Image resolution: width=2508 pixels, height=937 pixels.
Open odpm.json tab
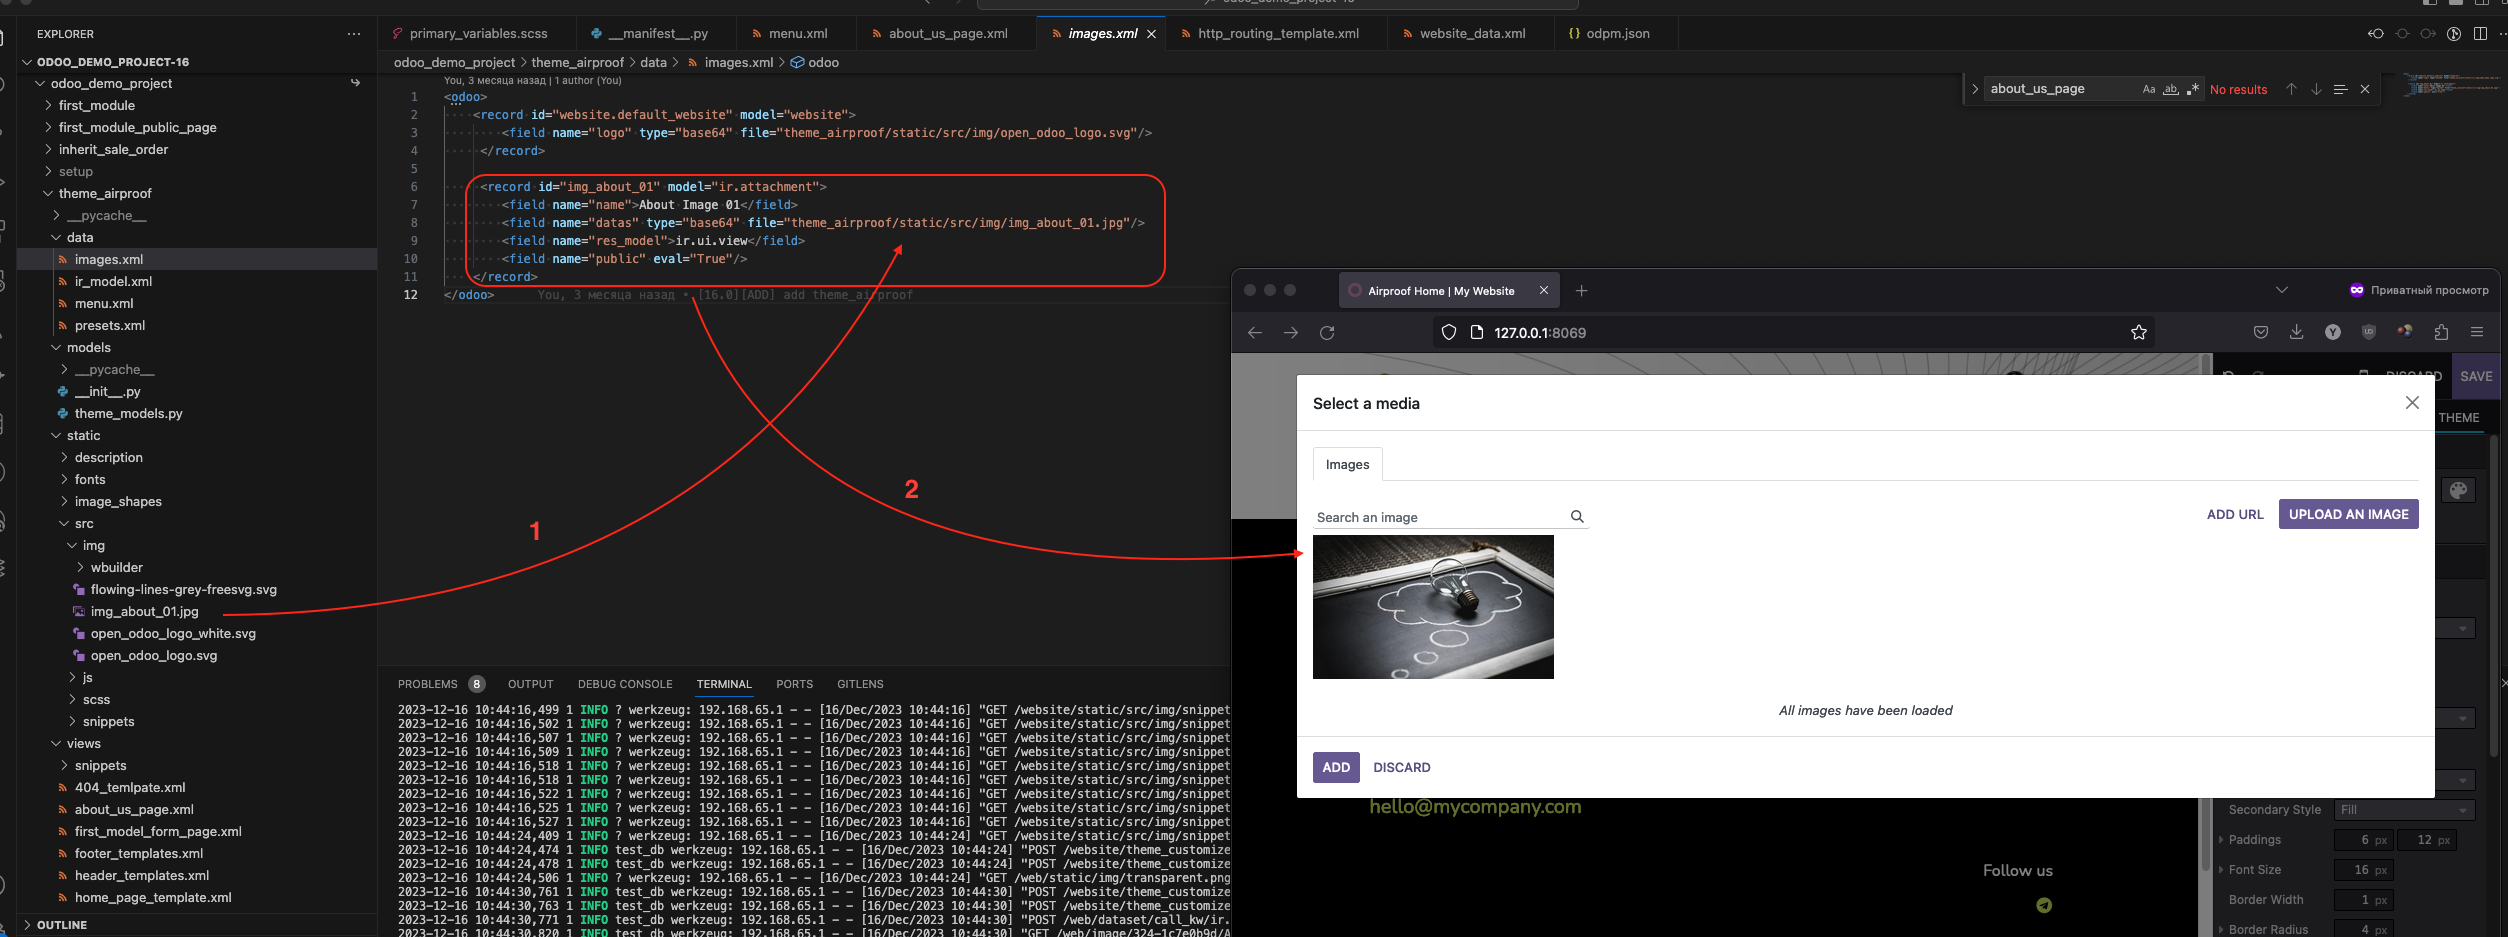(1616, 34)
